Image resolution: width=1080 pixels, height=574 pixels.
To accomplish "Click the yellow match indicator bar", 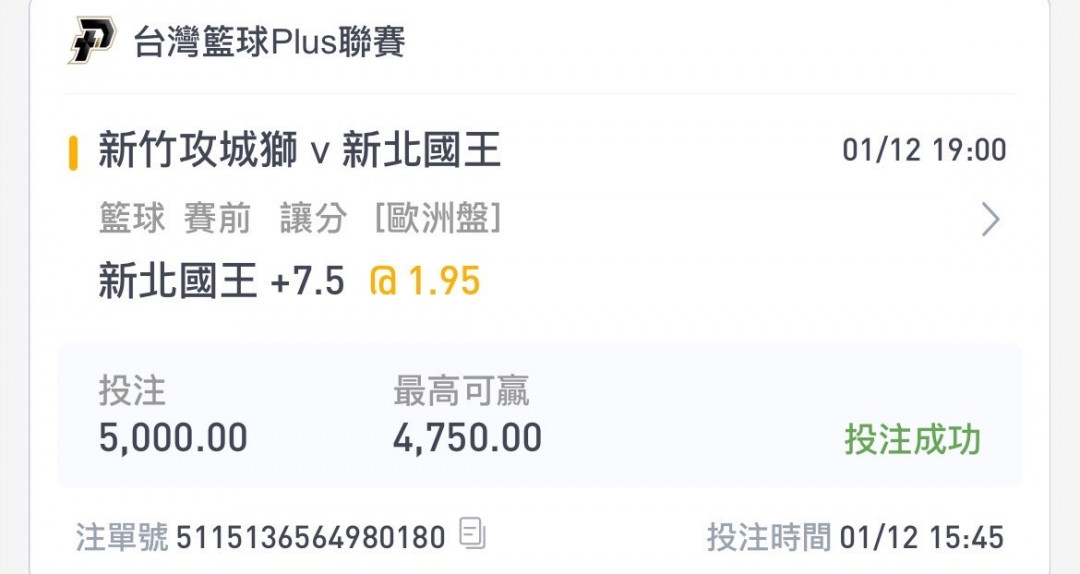I will click(x=73, y=153).
